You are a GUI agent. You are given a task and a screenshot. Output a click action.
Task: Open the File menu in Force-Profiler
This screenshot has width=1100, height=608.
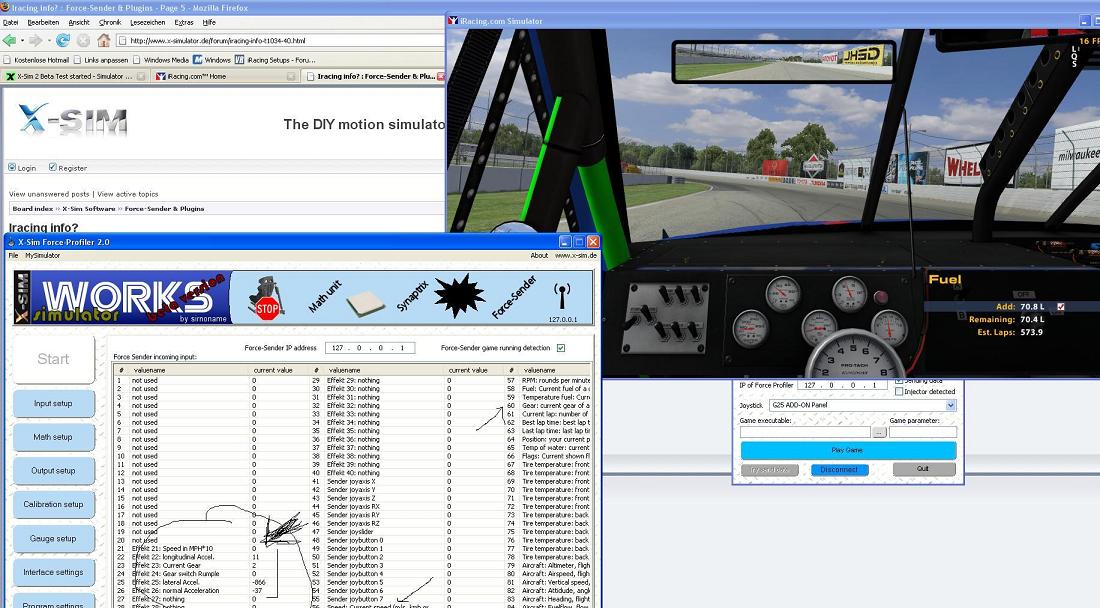(13, 255)
